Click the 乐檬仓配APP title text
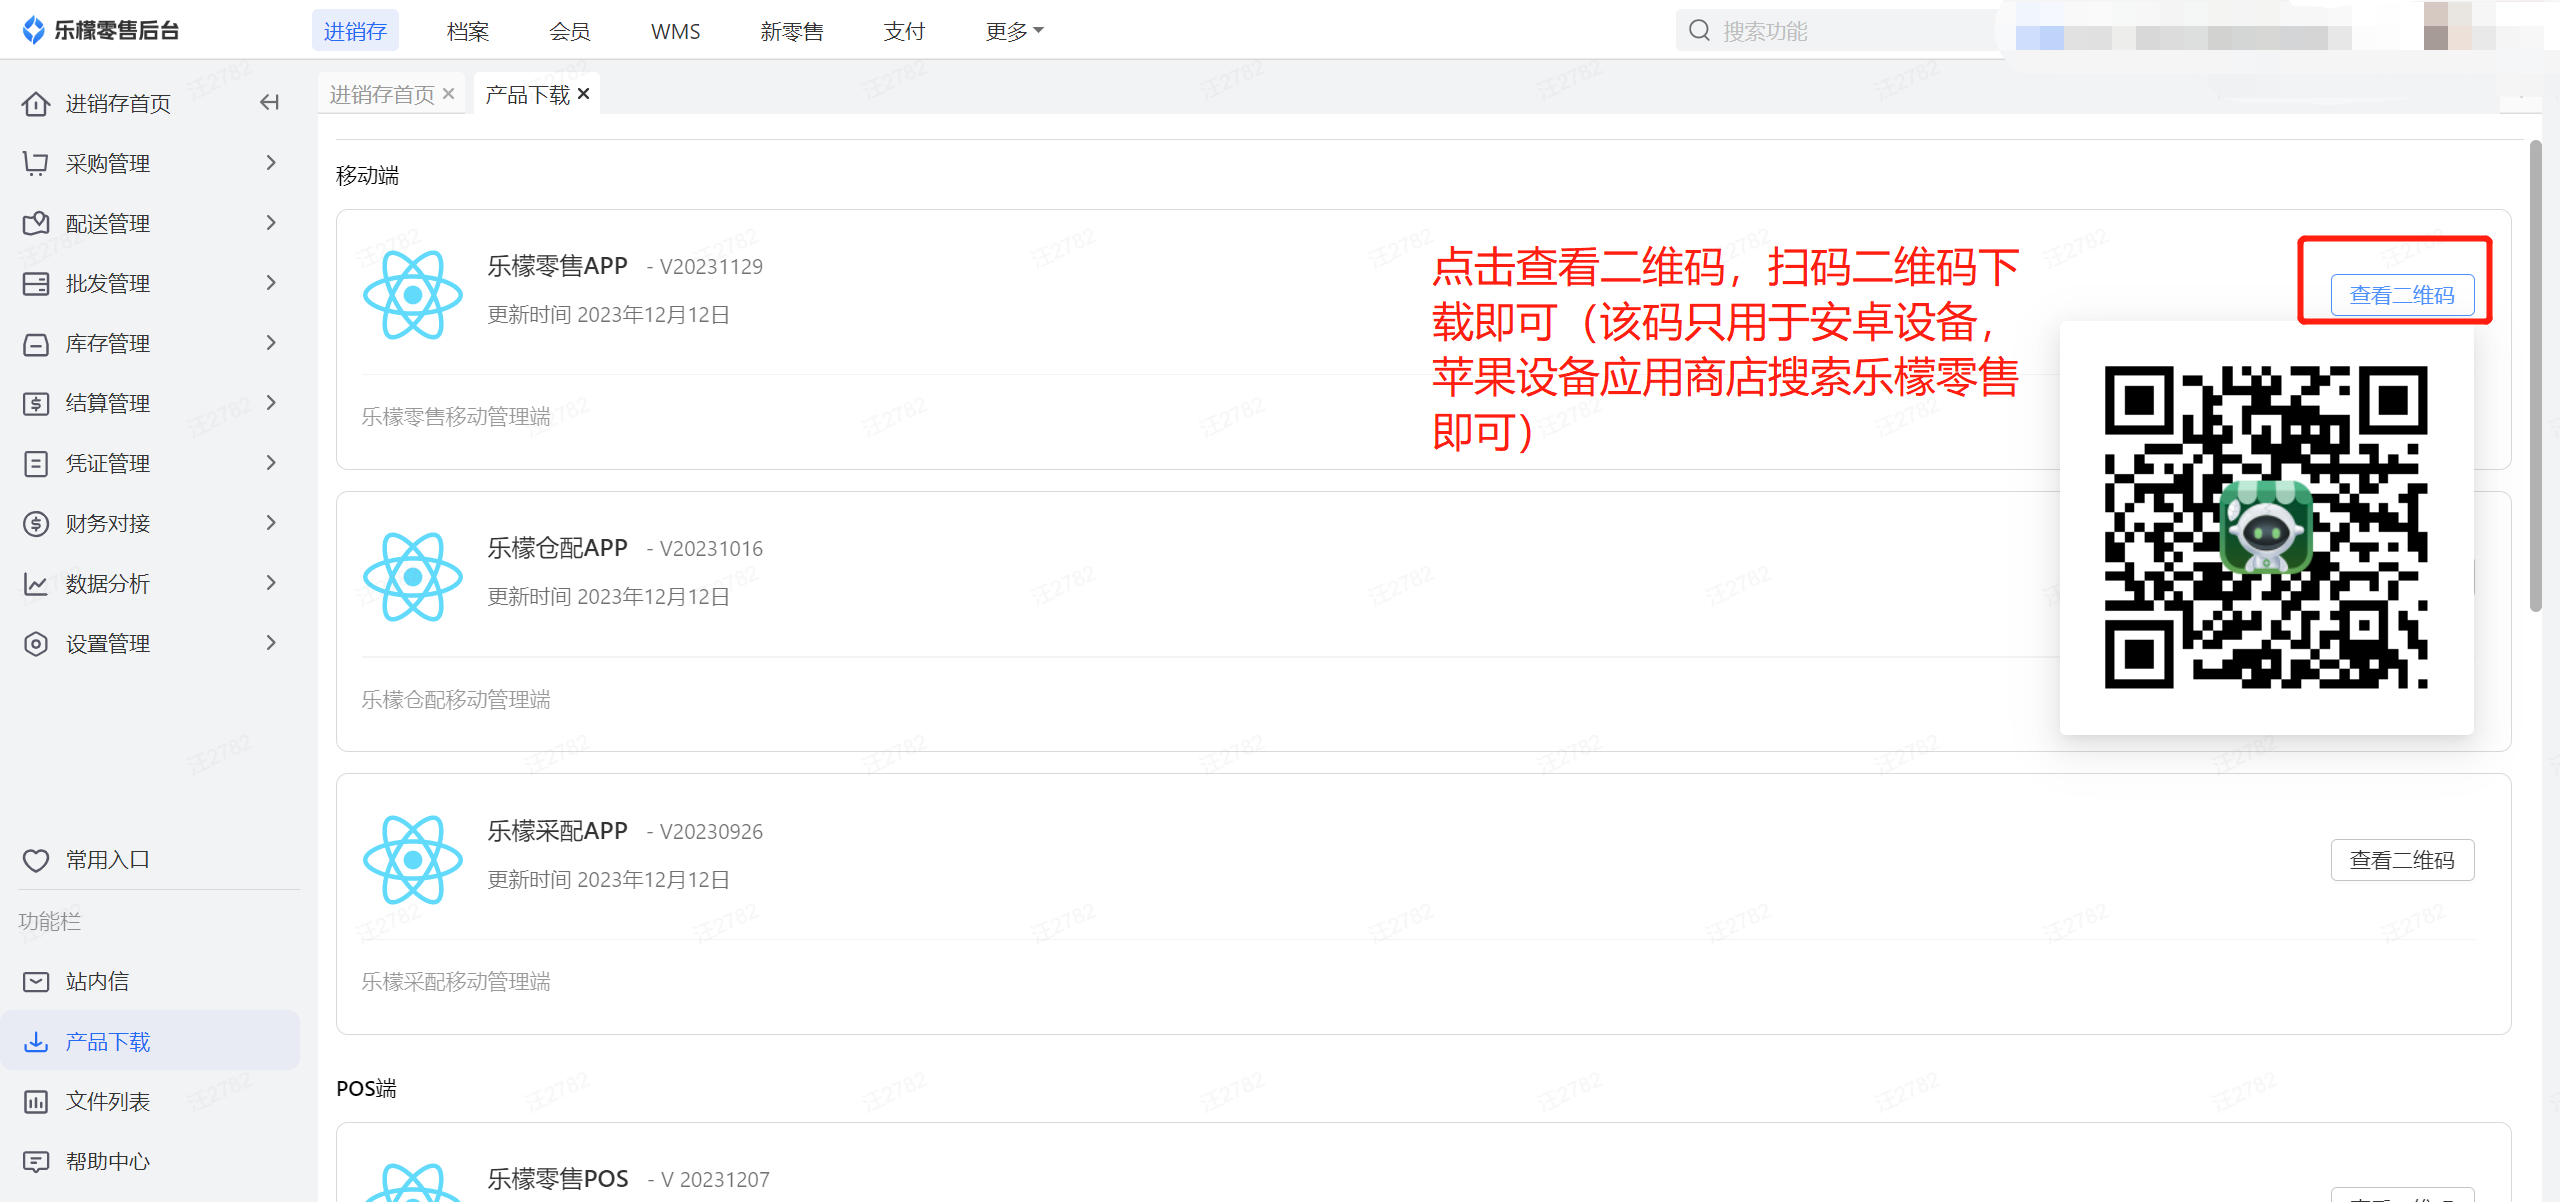Image resolution: width=2560 pixels, height=1202 pixels. click(557, 548)
